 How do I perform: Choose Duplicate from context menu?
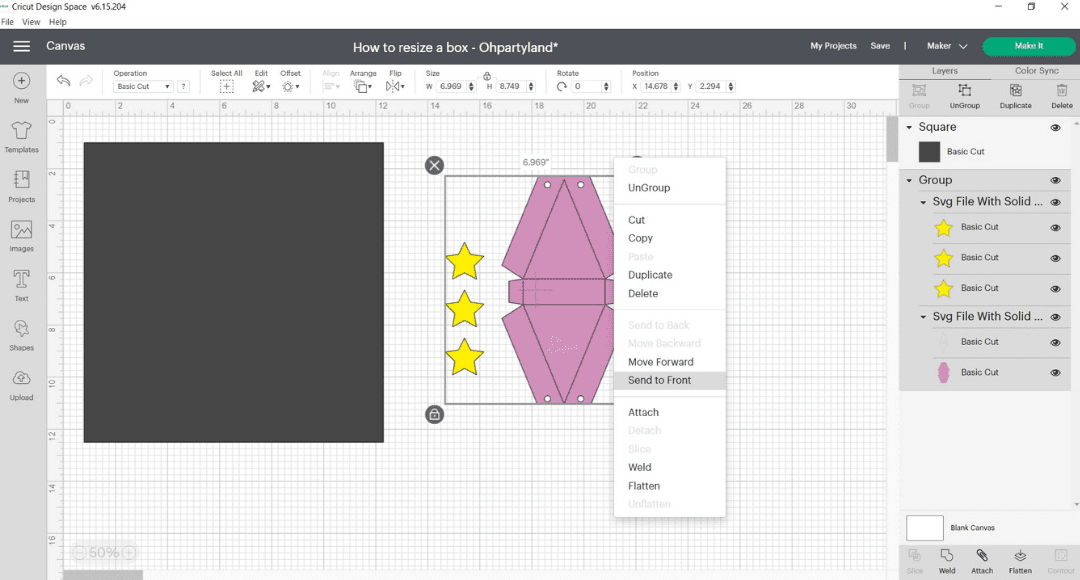pyautogui.click(x=650, y=275)
